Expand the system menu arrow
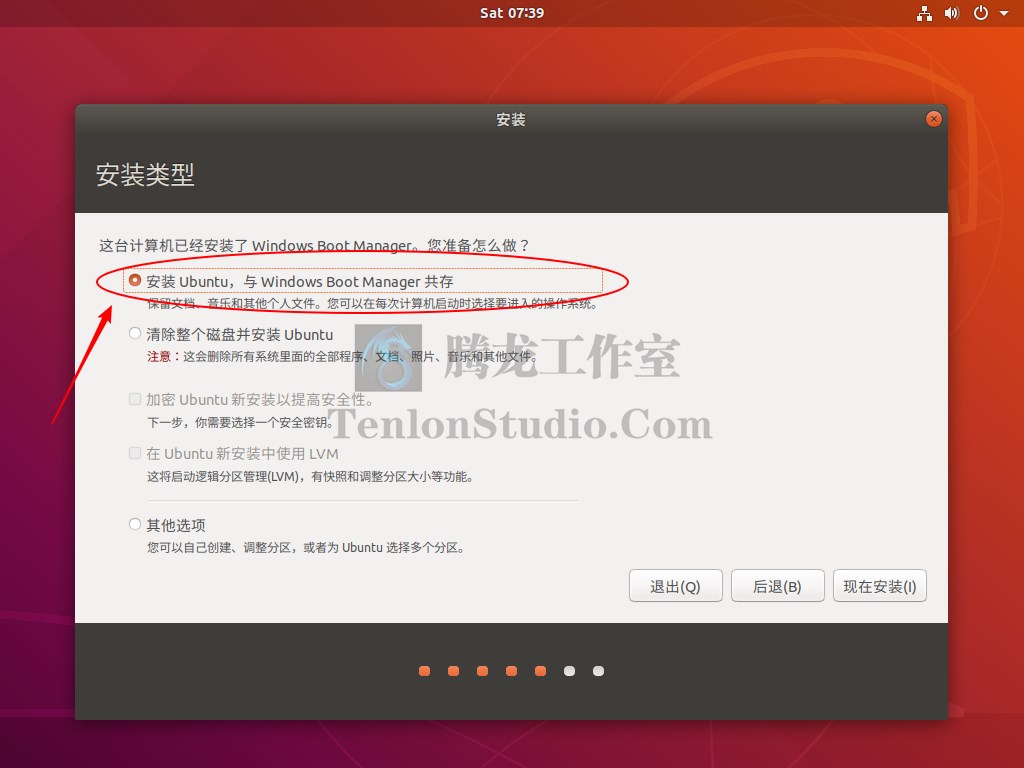 coord(1004,13)
